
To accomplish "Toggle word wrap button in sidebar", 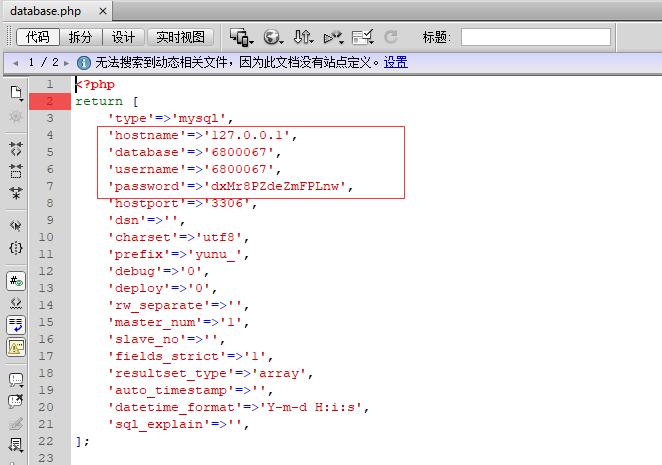I will click(x=16, y=325).
